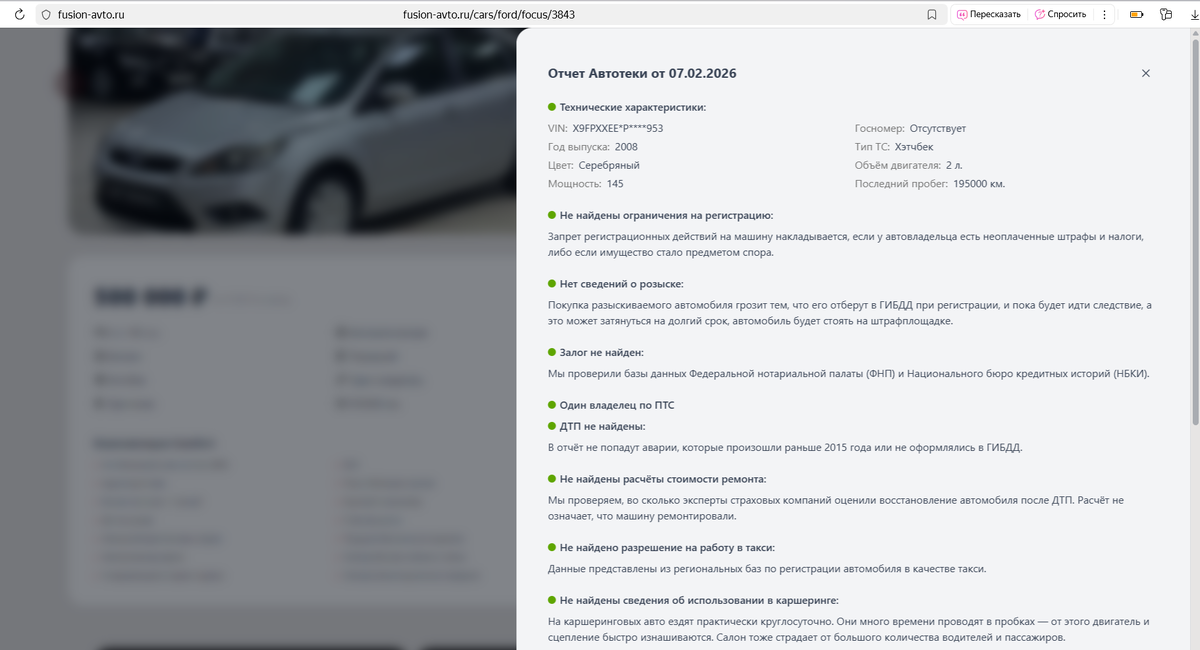
Task: Click the Технические характеристики heading
Action: point(633,107)
